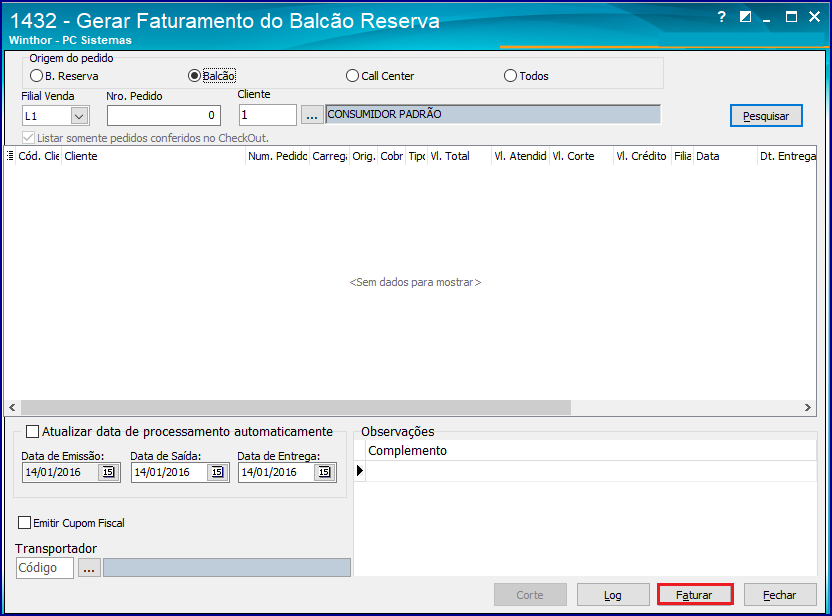Viewport: 832px width, 616px height.
Task: Sort by Vl. Total column header
Action: [x=460, y=156]
